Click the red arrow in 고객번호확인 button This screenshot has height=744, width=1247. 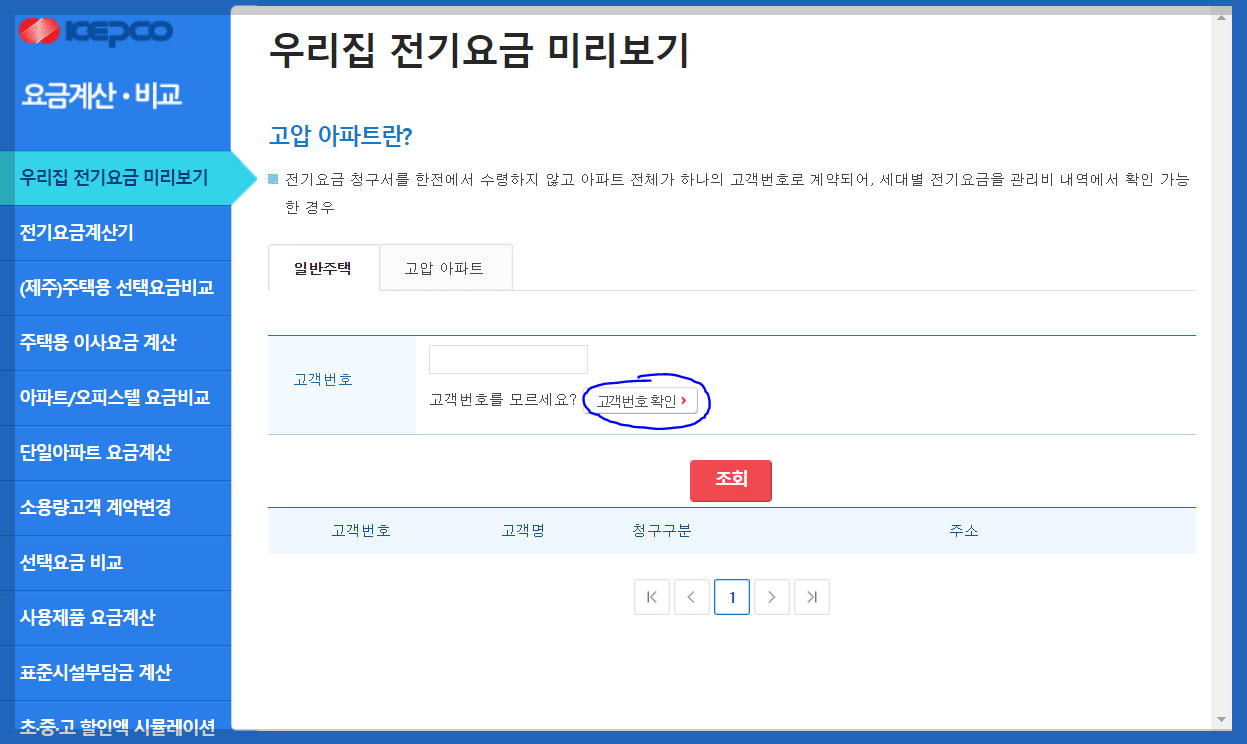pyautogui.click(x=685, y=399)
